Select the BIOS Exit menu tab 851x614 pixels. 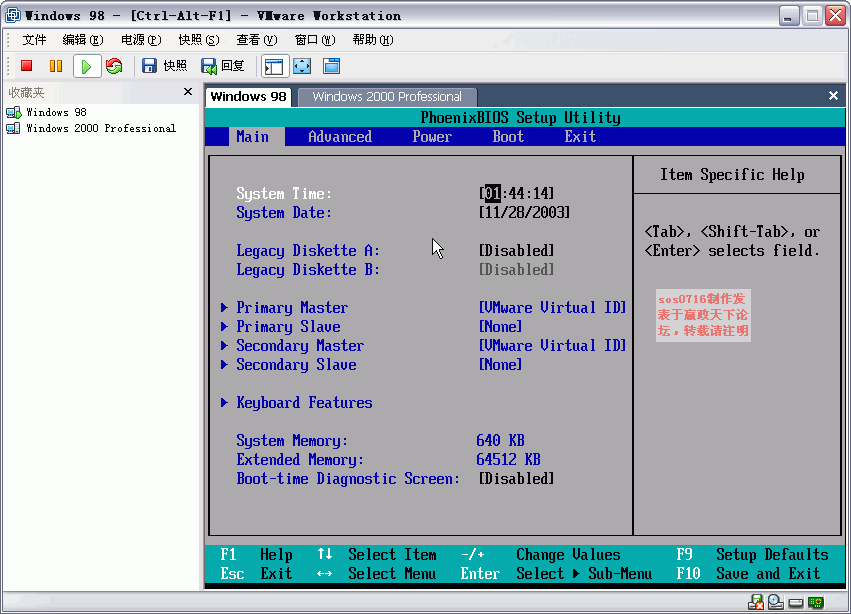tap(580, 136)
